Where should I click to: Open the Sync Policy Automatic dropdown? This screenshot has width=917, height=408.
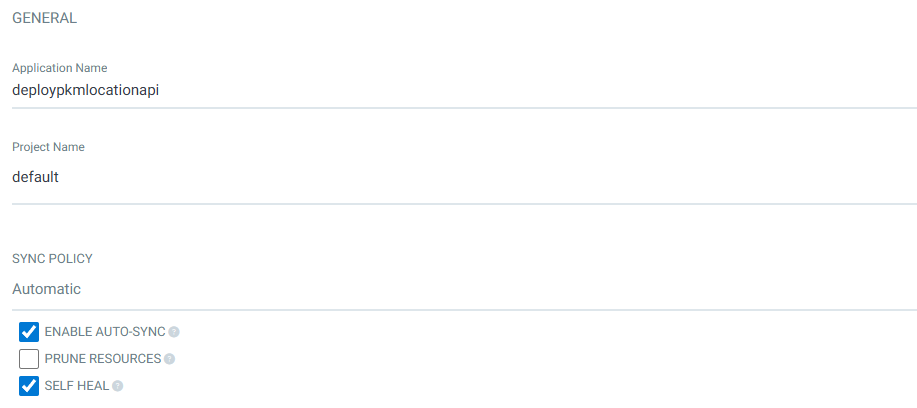click(x=460, y=289)
